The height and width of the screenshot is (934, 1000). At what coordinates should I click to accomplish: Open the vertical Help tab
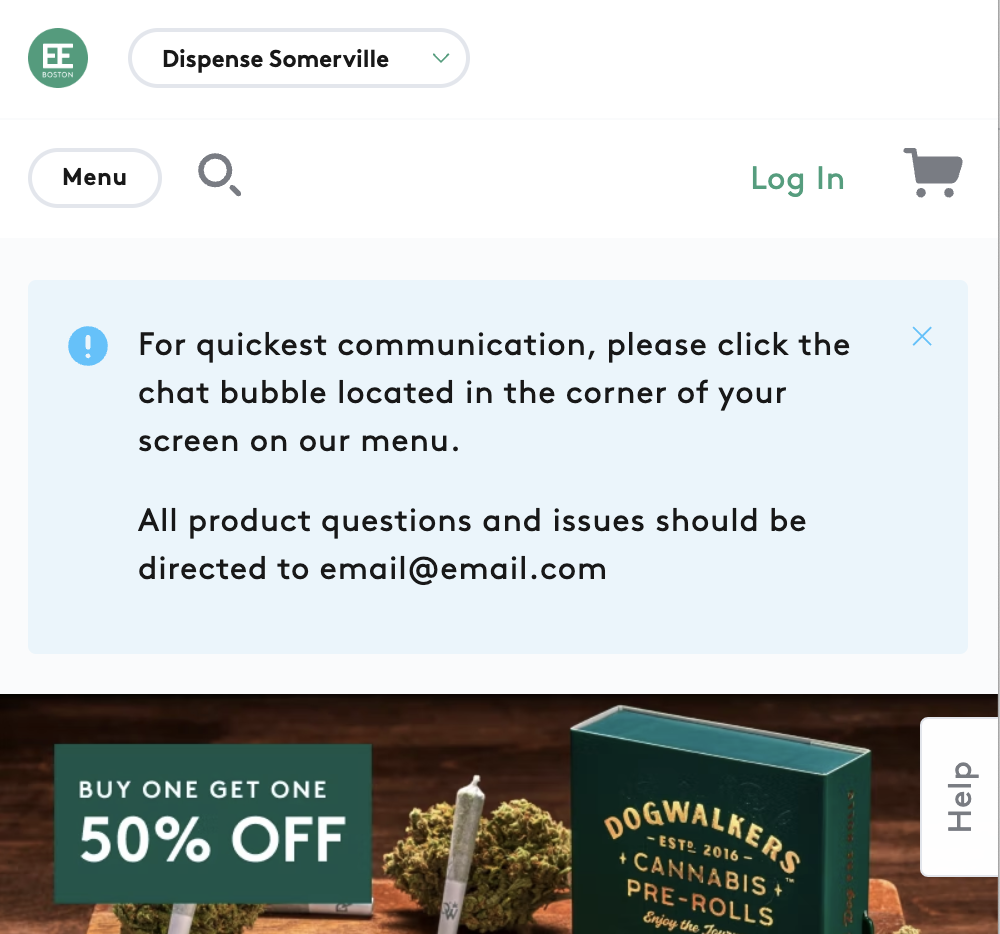(x=960, y=797)
